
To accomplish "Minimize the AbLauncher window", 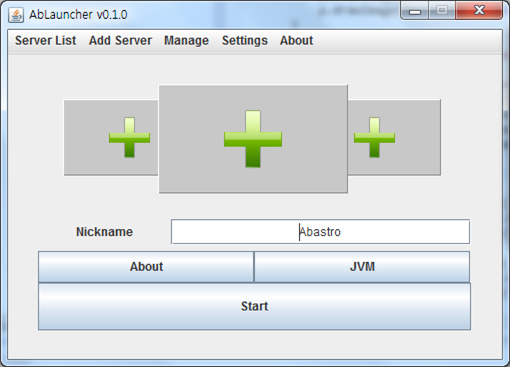I will [415, 11].
